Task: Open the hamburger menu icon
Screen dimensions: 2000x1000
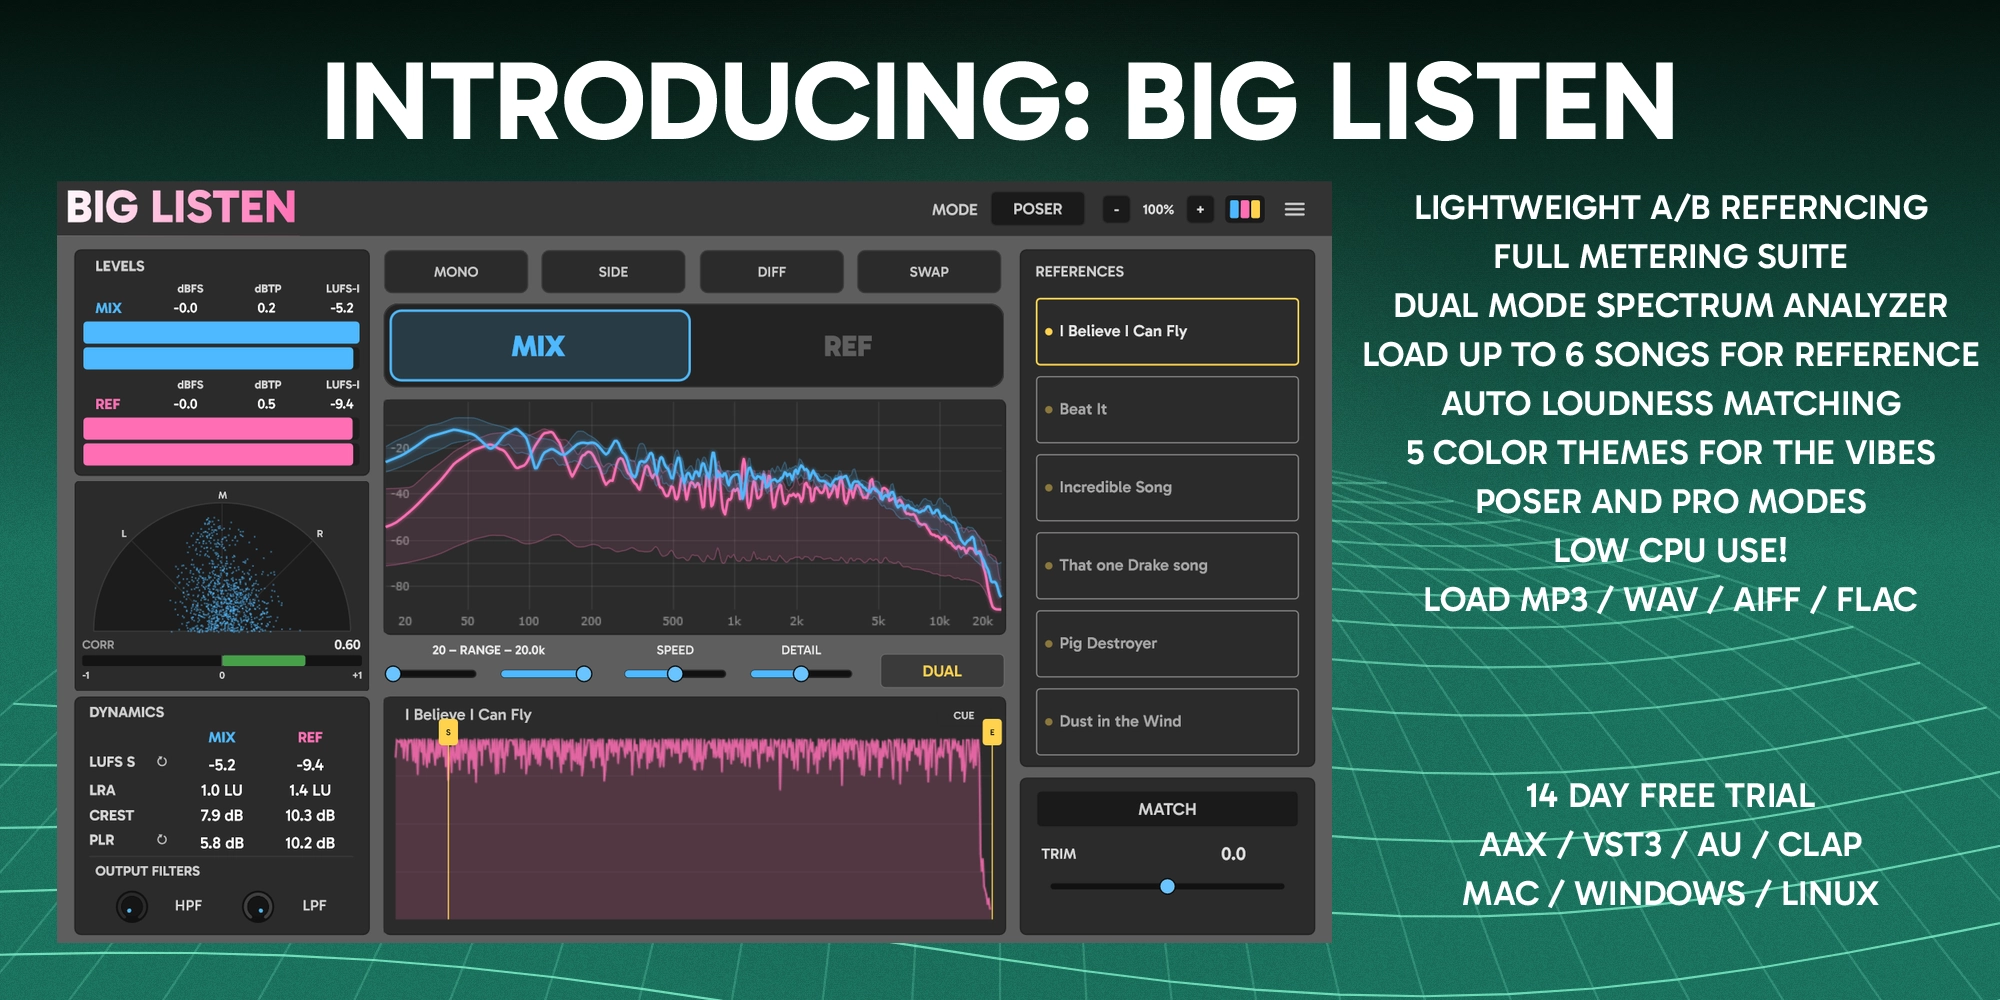Action: [x=1294, y=209]
